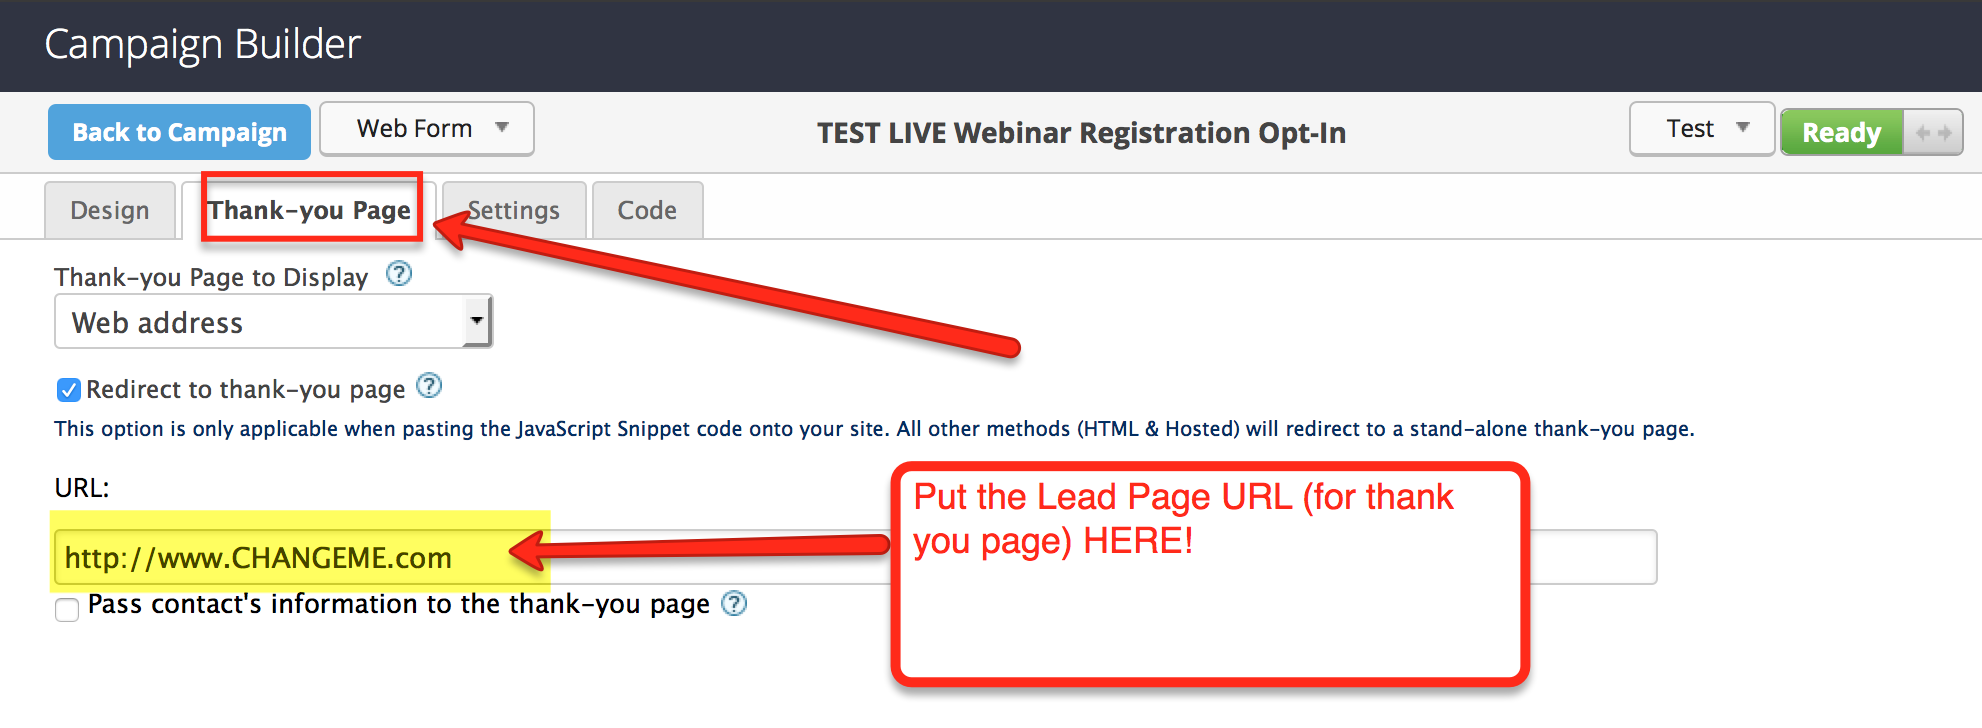
Task: Uncheck the Redirect to thank-you page checkbox
Action: coord(68,390)
